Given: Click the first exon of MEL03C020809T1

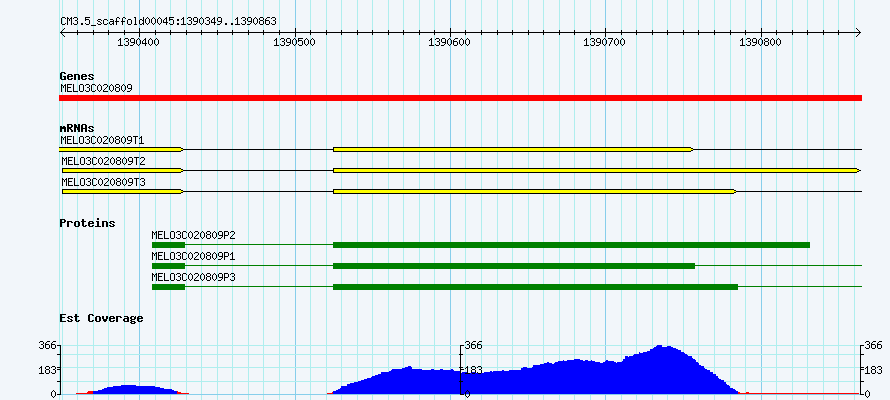Looking at the screenshot, I should coord(121,149).
